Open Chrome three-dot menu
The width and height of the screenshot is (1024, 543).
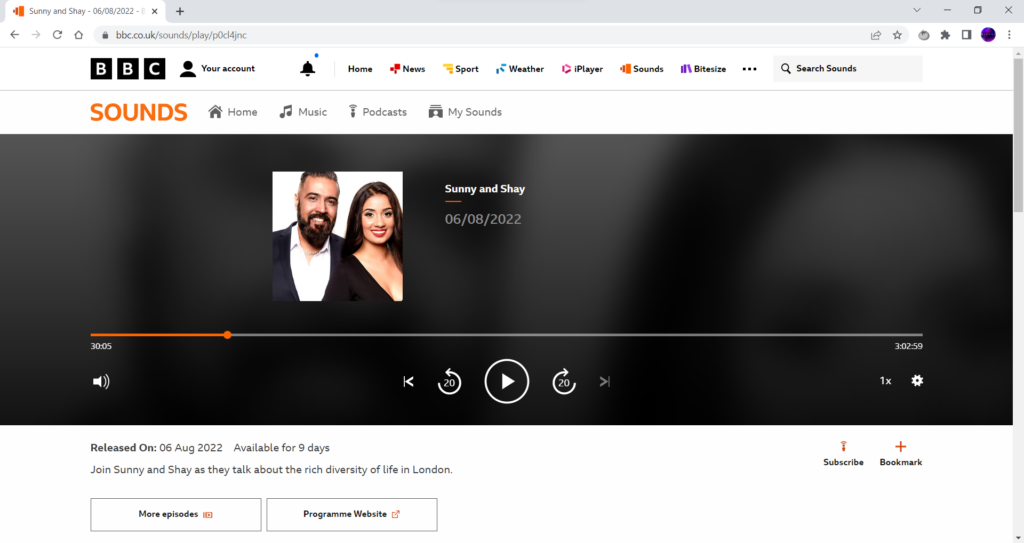tap(1010, 35)
